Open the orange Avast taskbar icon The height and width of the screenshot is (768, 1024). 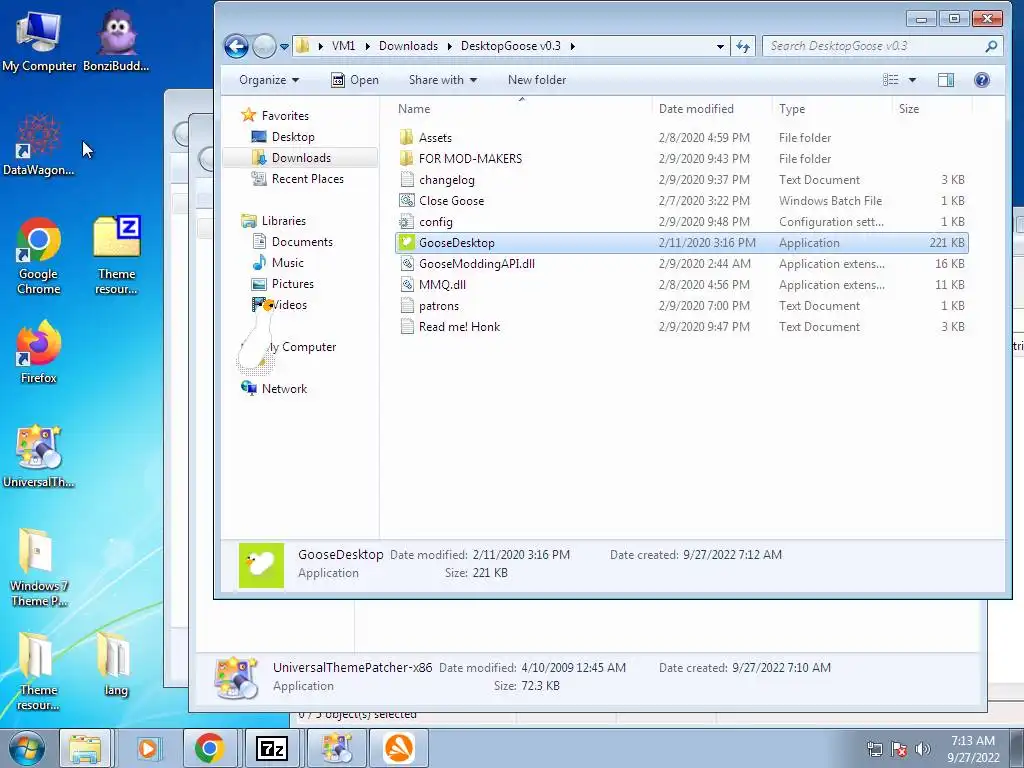coord(399,748)
